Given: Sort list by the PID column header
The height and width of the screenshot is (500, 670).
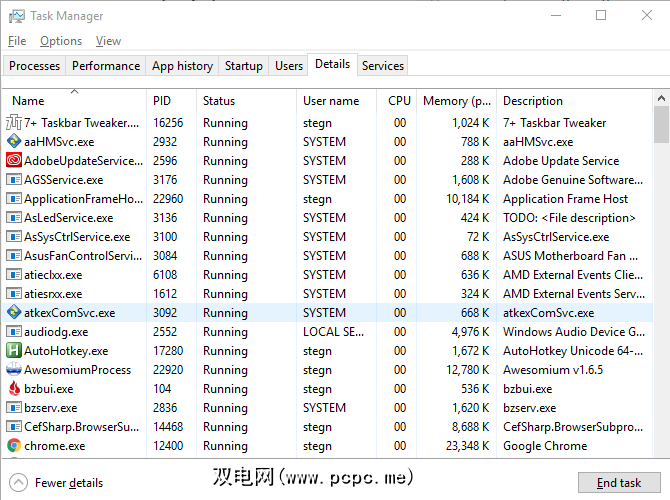Looking at the screenshot, I should (x=162, y=101).
